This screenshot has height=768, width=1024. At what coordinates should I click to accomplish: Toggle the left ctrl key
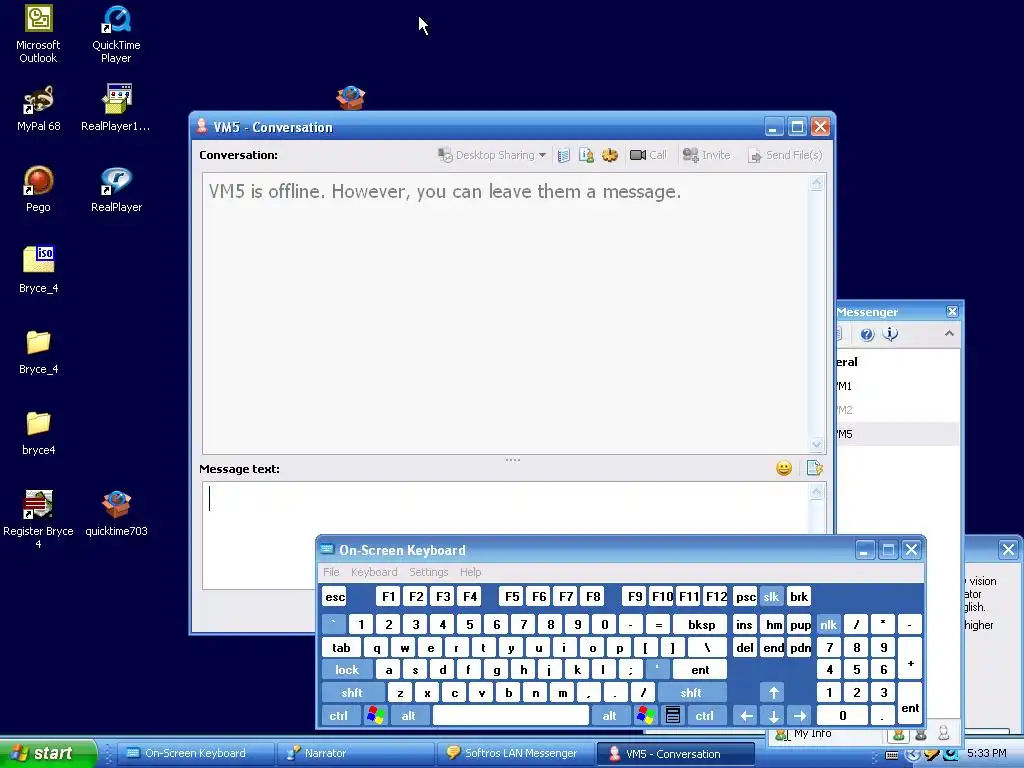(x=338, y=716)
